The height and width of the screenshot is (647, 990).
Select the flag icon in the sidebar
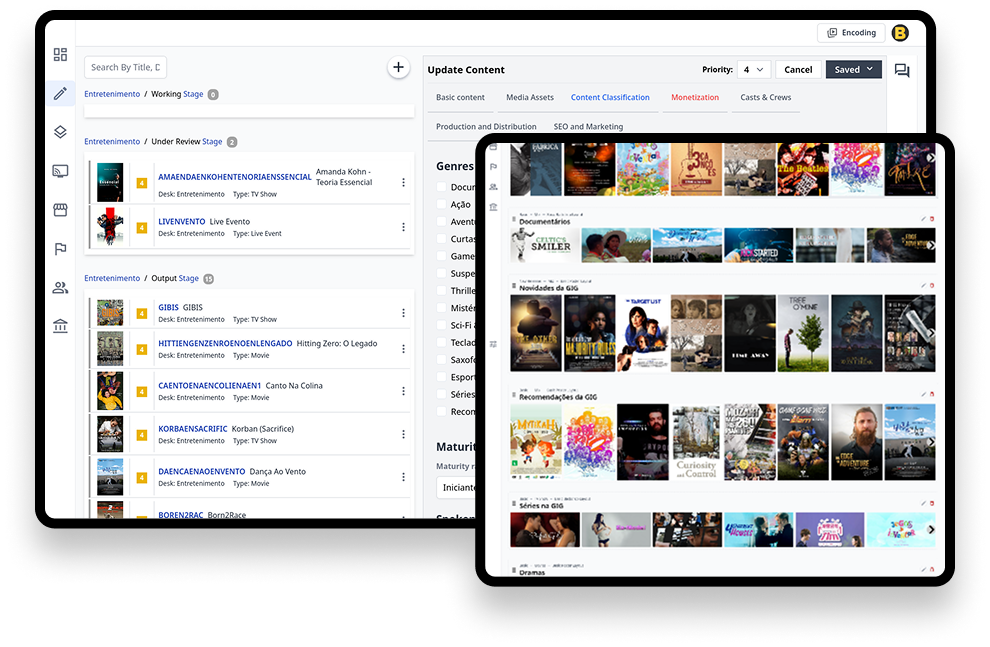[x=60, y=248]
